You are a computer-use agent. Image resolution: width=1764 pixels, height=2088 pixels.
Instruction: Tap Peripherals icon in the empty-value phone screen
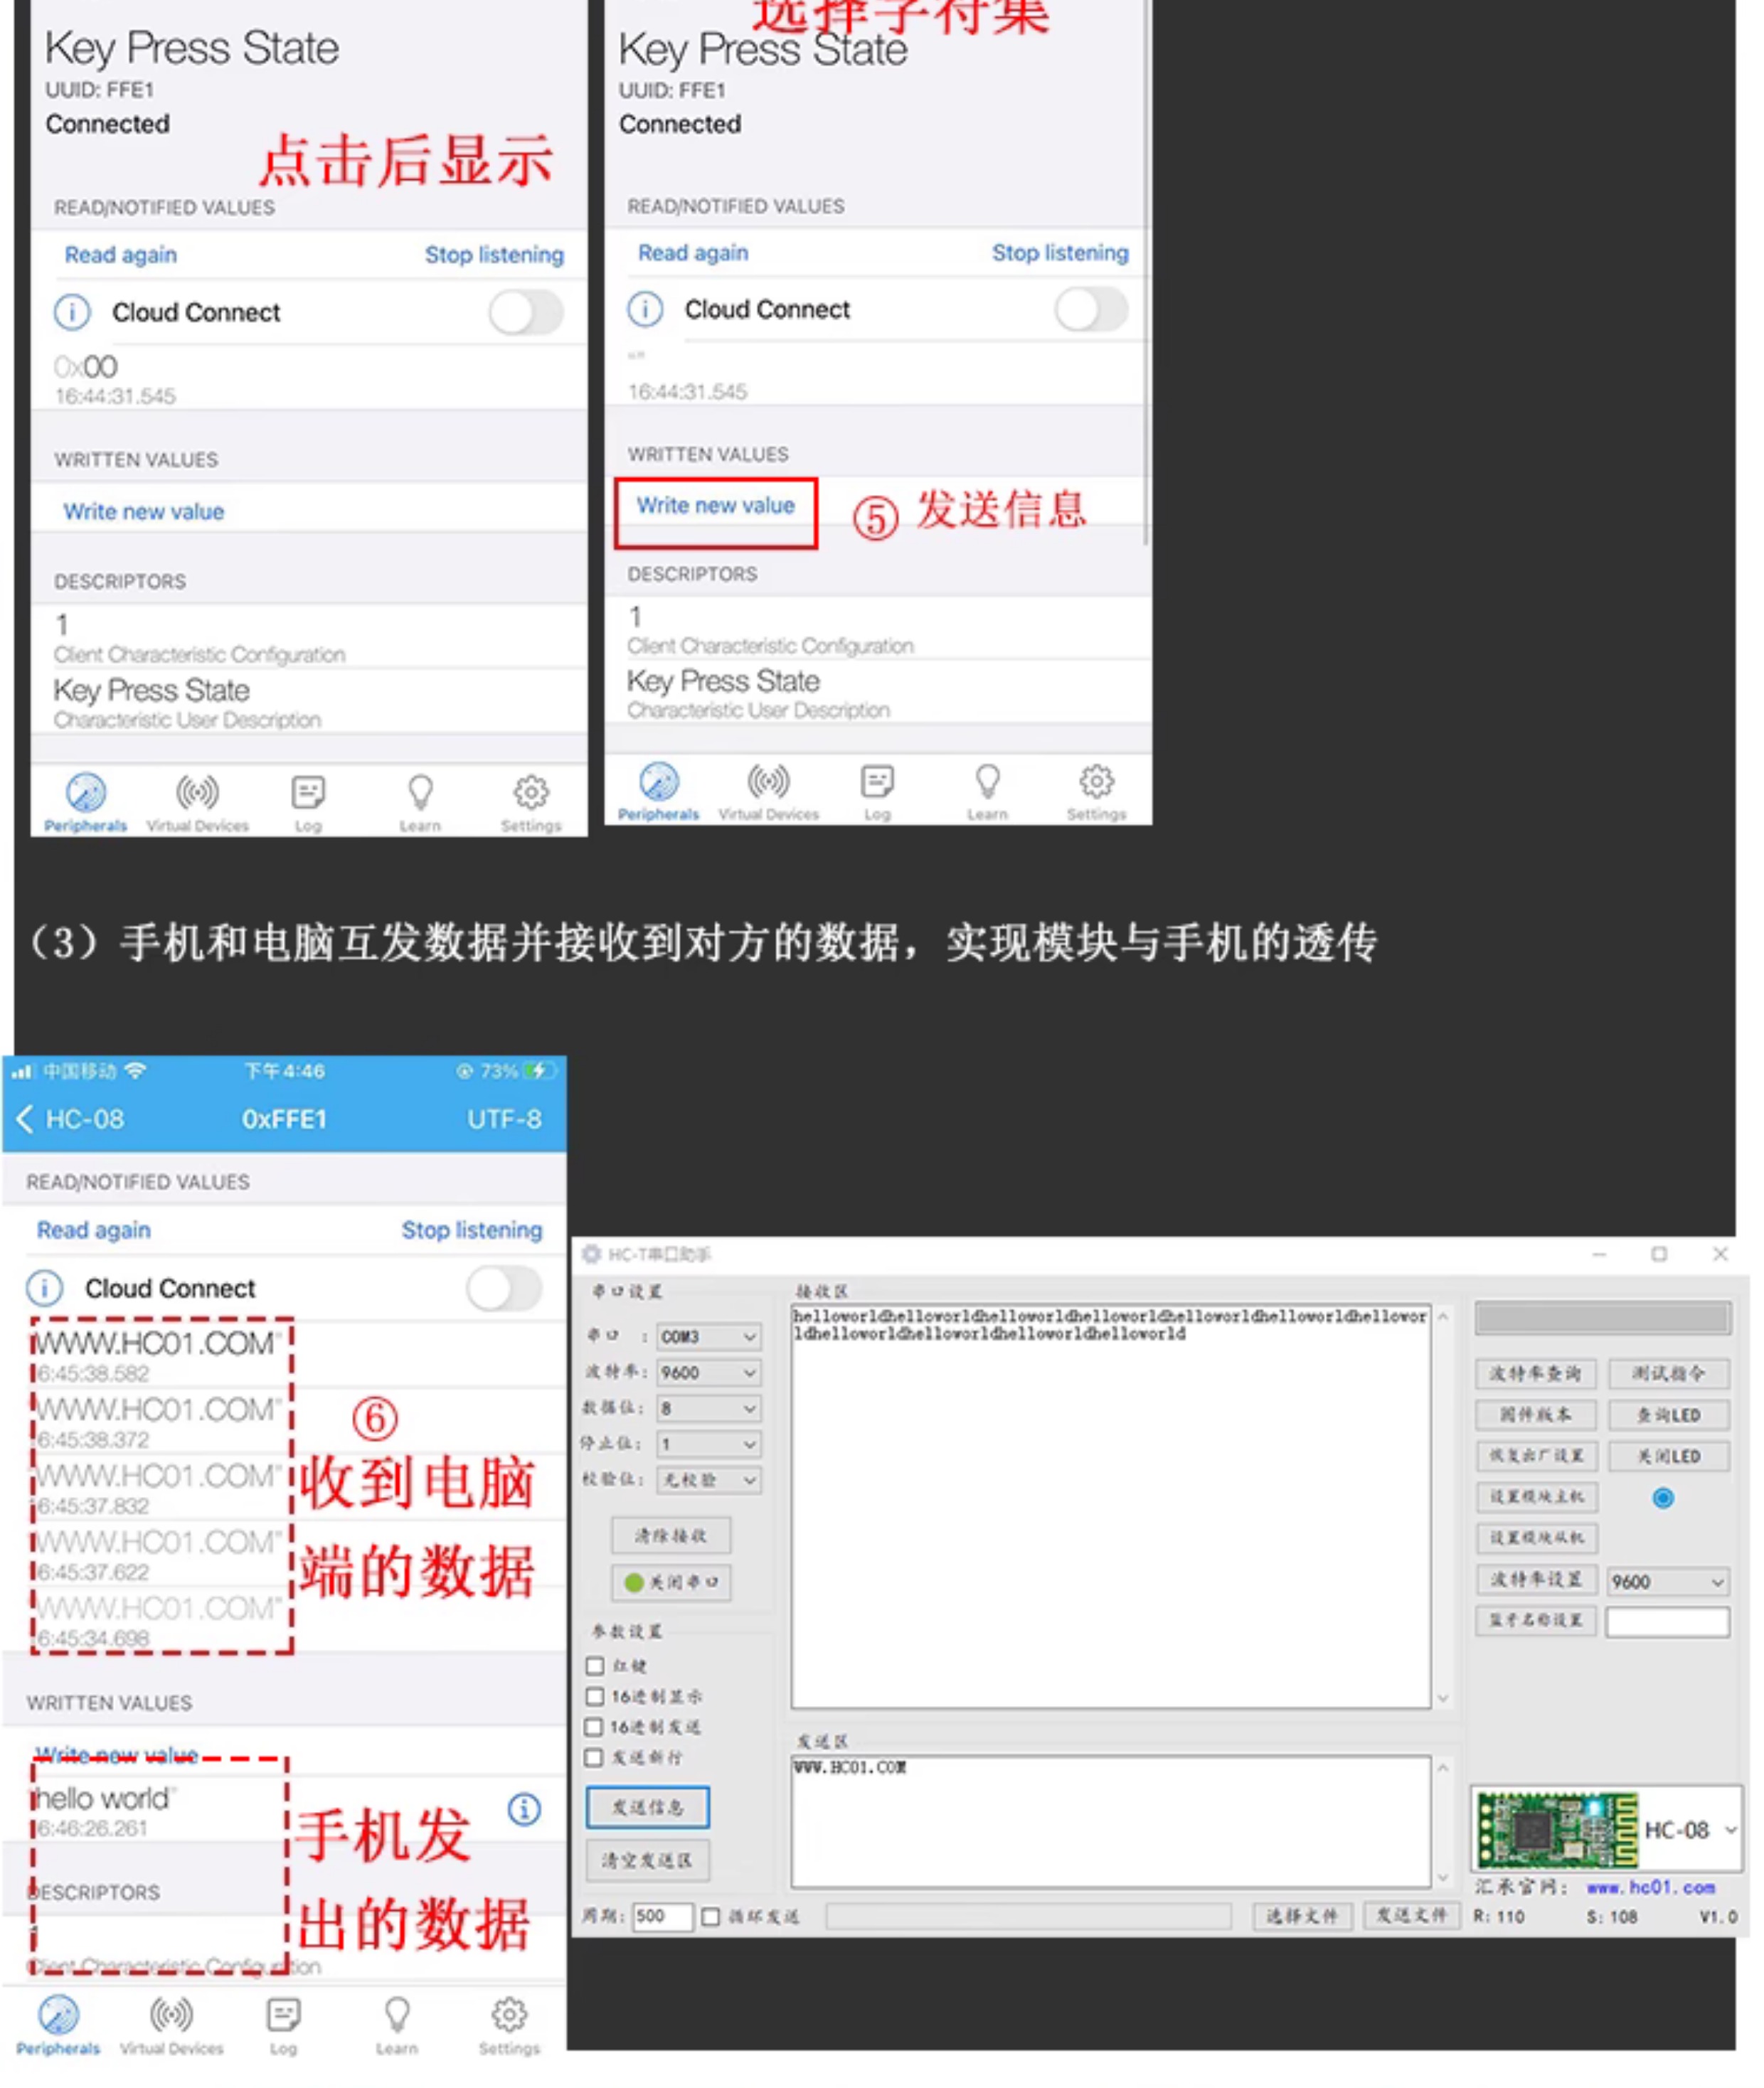(659, 781)
